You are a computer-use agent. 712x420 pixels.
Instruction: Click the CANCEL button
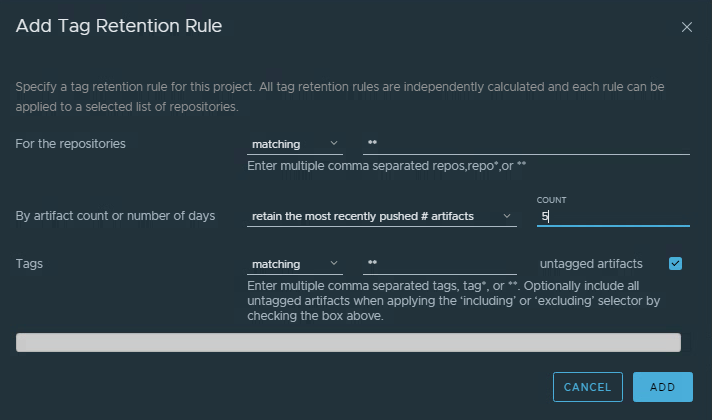pos(588,387)
